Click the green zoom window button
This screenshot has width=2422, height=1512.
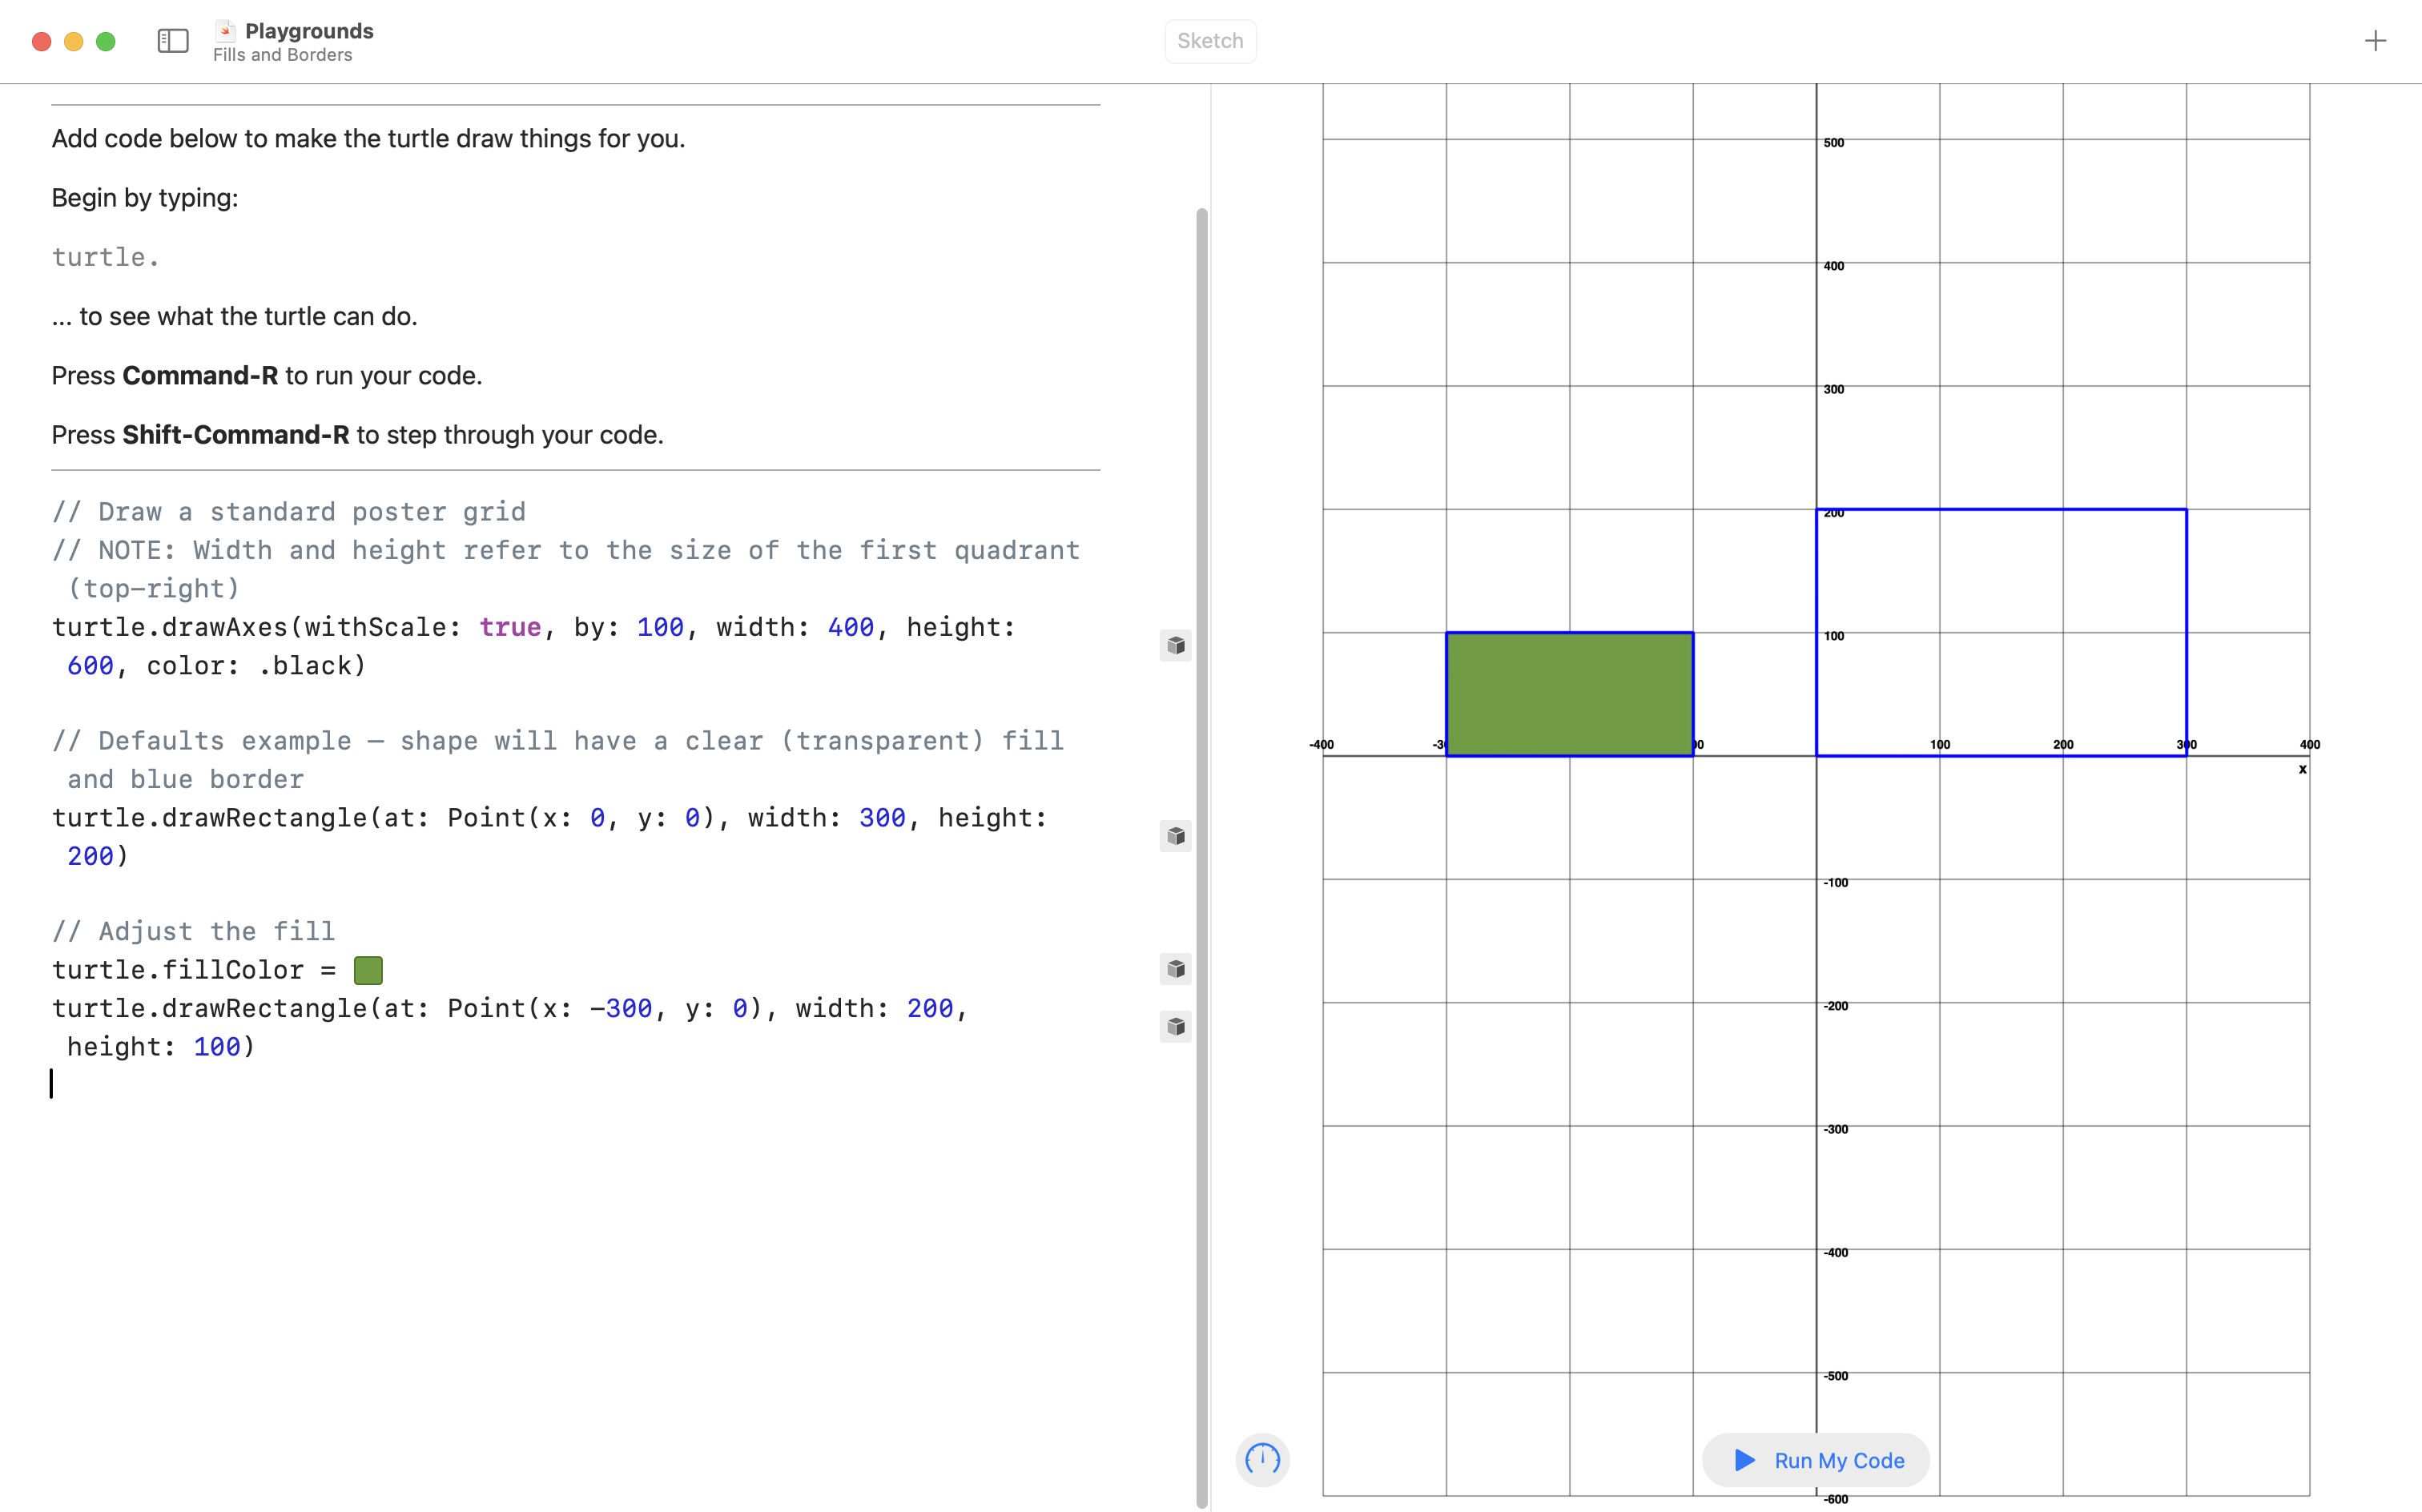[x=106, y=41]
